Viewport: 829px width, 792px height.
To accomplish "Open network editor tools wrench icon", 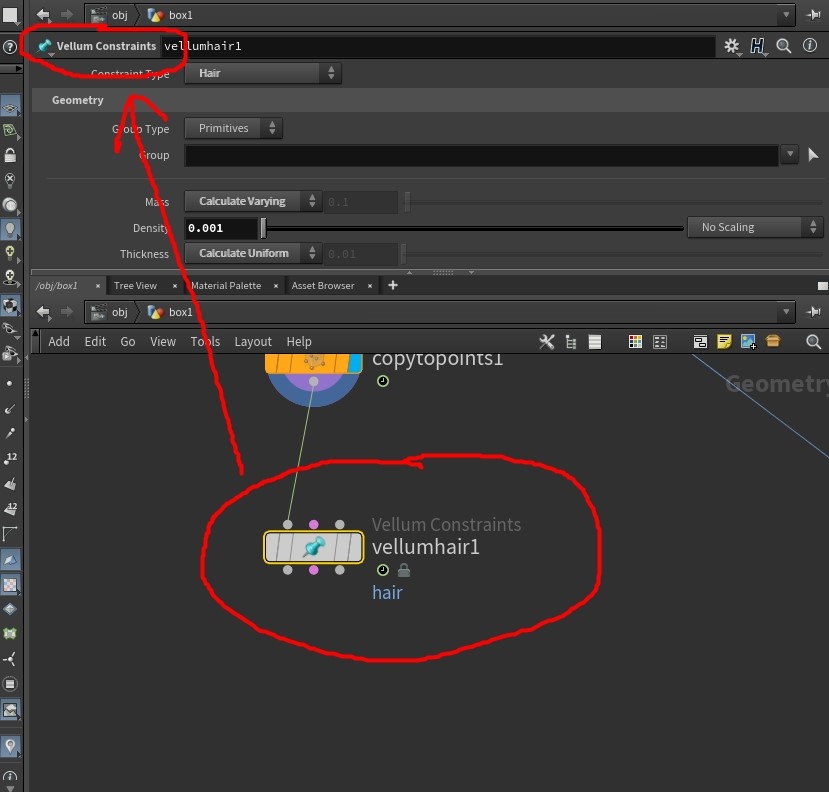I will [x=547, y=342].
